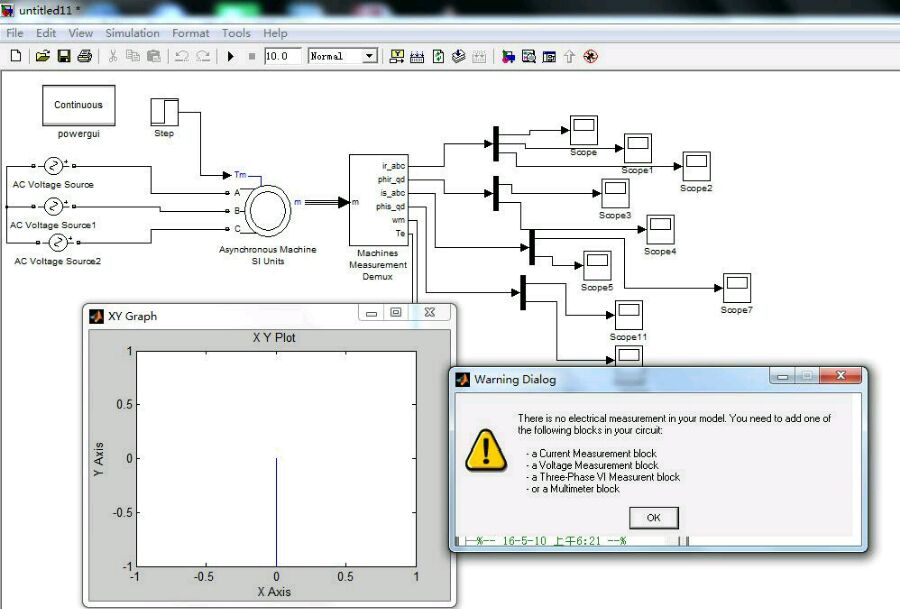The height and width of the screenshot is (609, 900).
Task: Click the refresh/update diagram toolbar icon
Action: [438, 56]
